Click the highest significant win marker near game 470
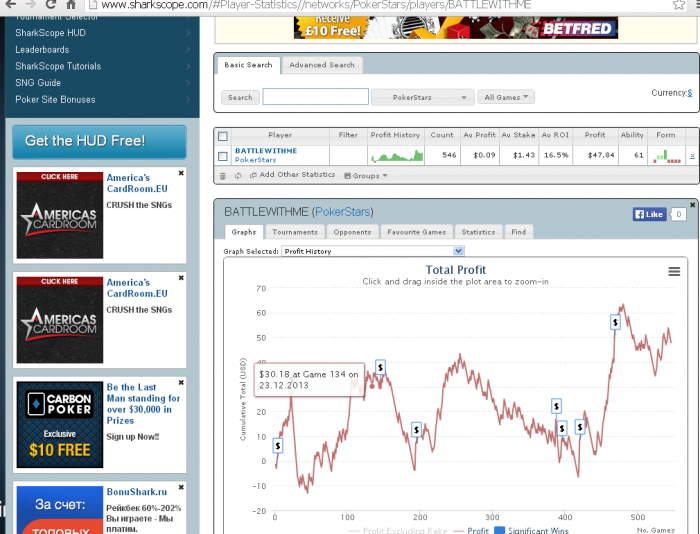 coord(615,322)
